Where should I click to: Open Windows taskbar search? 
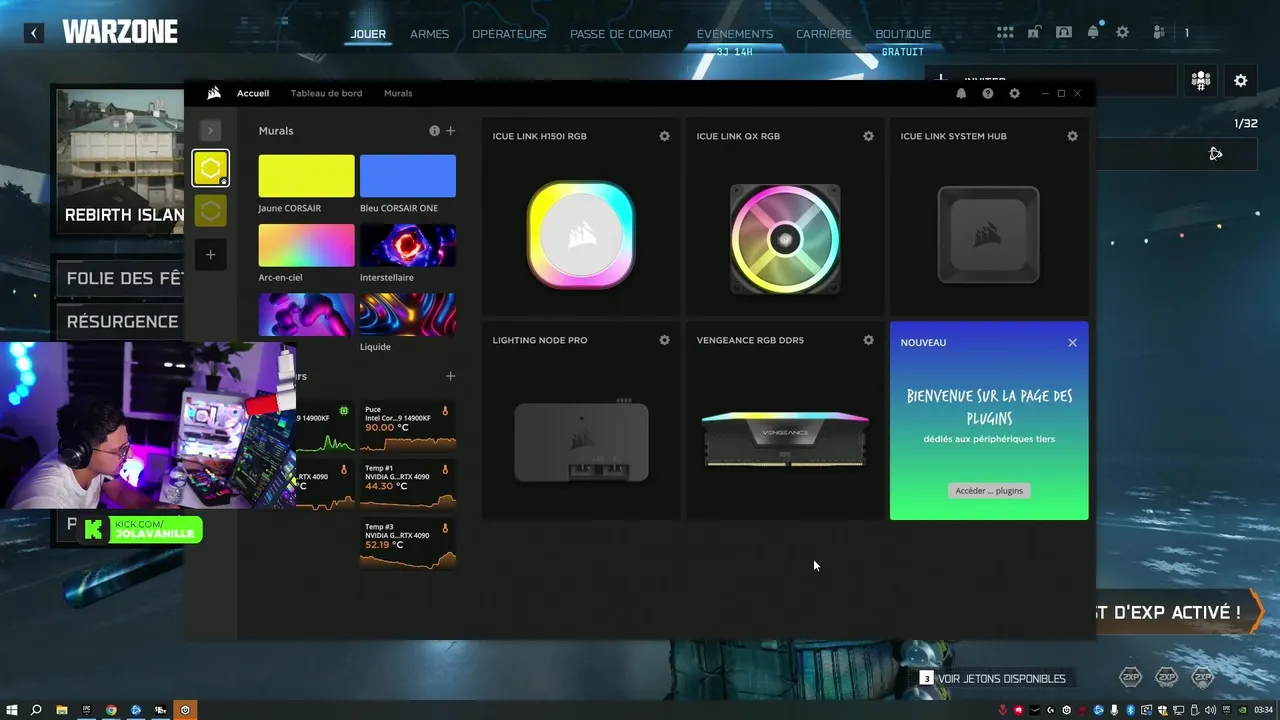pyautogui.click(x=36, y=710)
